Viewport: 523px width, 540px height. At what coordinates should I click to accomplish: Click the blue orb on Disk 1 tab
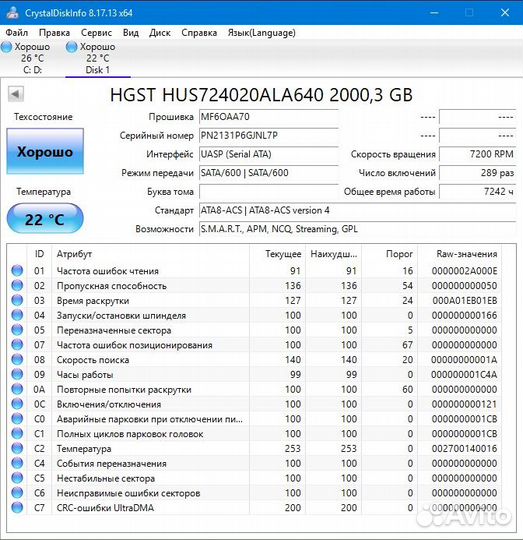(71, 47)
